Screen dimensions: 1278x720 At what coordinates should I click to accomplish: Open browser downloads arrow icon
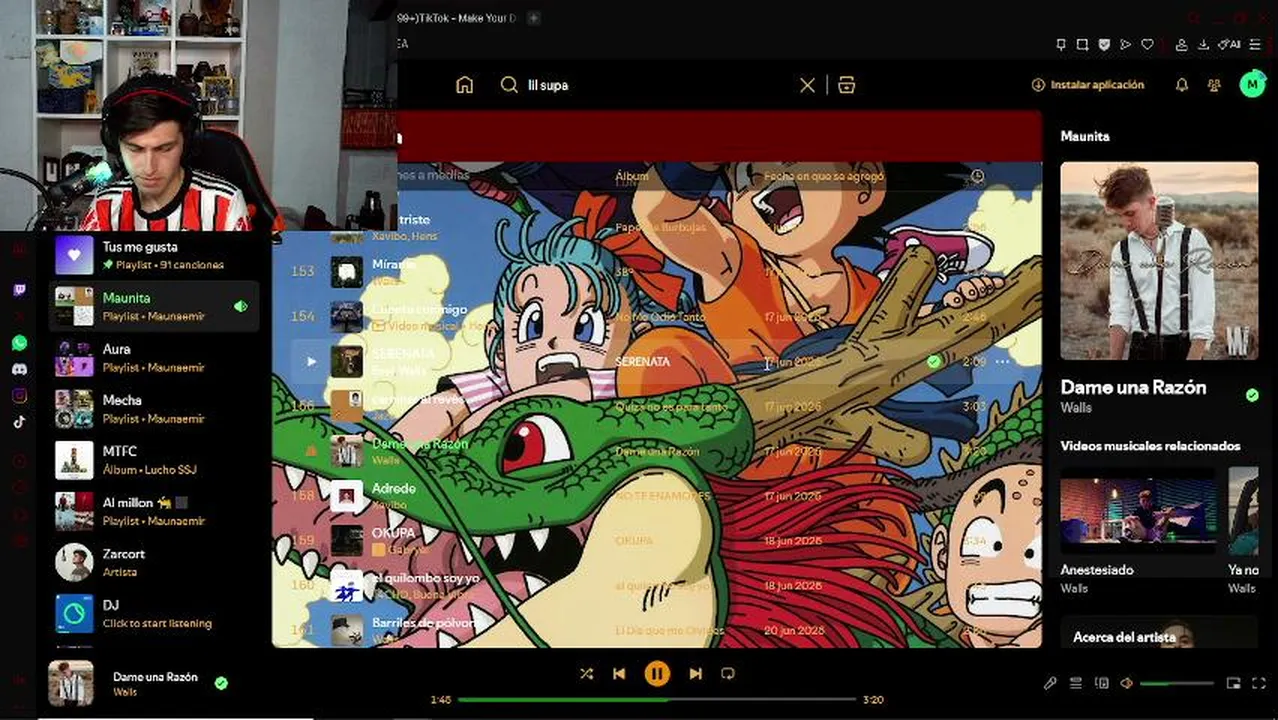click(x=1203, y=45)
